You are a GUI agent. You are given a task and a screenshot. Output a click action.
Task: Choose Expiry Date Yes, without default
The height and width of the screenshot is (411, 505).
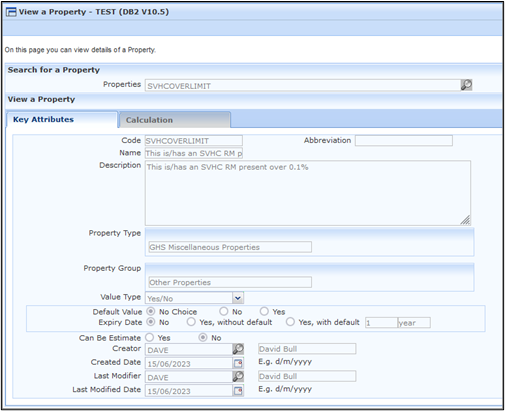click(191, 322)
